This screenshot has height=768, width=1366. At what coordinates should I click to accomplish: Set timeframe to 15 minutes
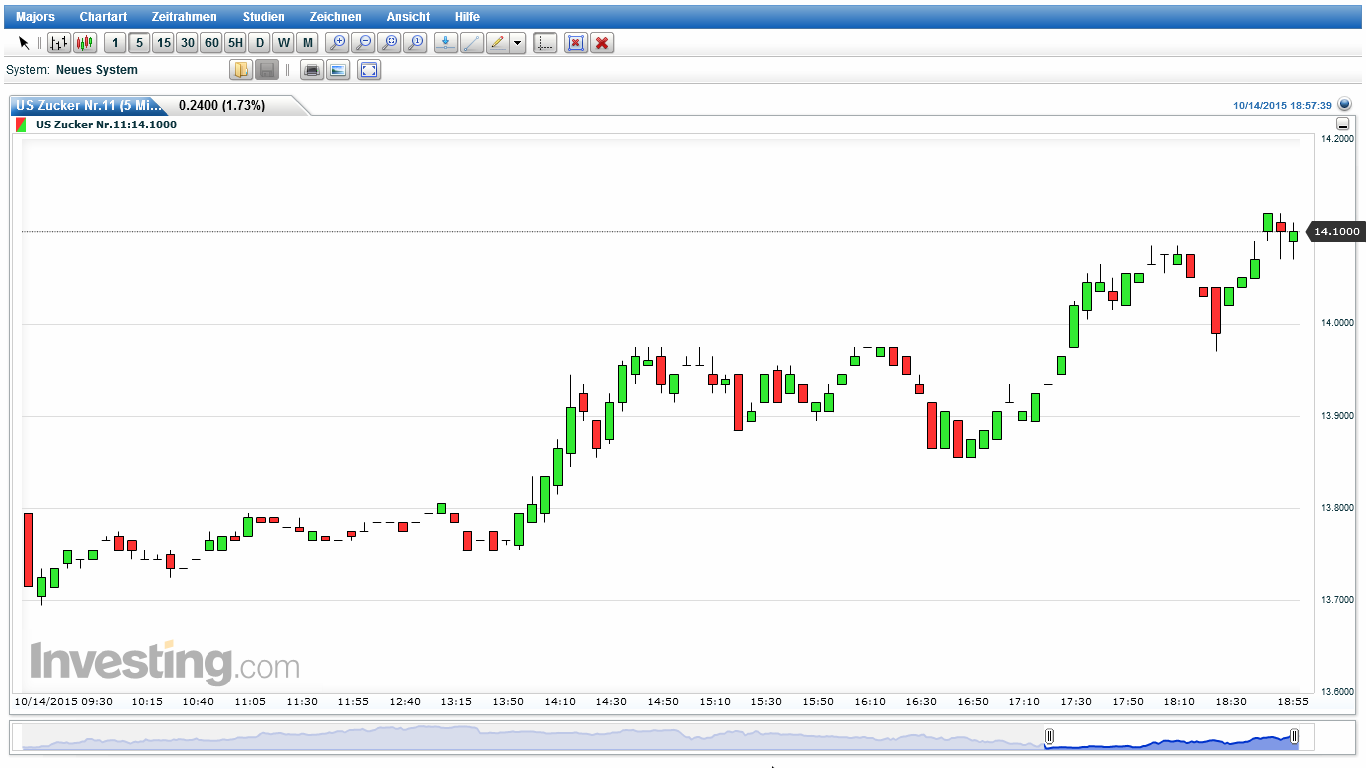click(x=163, y=43)
